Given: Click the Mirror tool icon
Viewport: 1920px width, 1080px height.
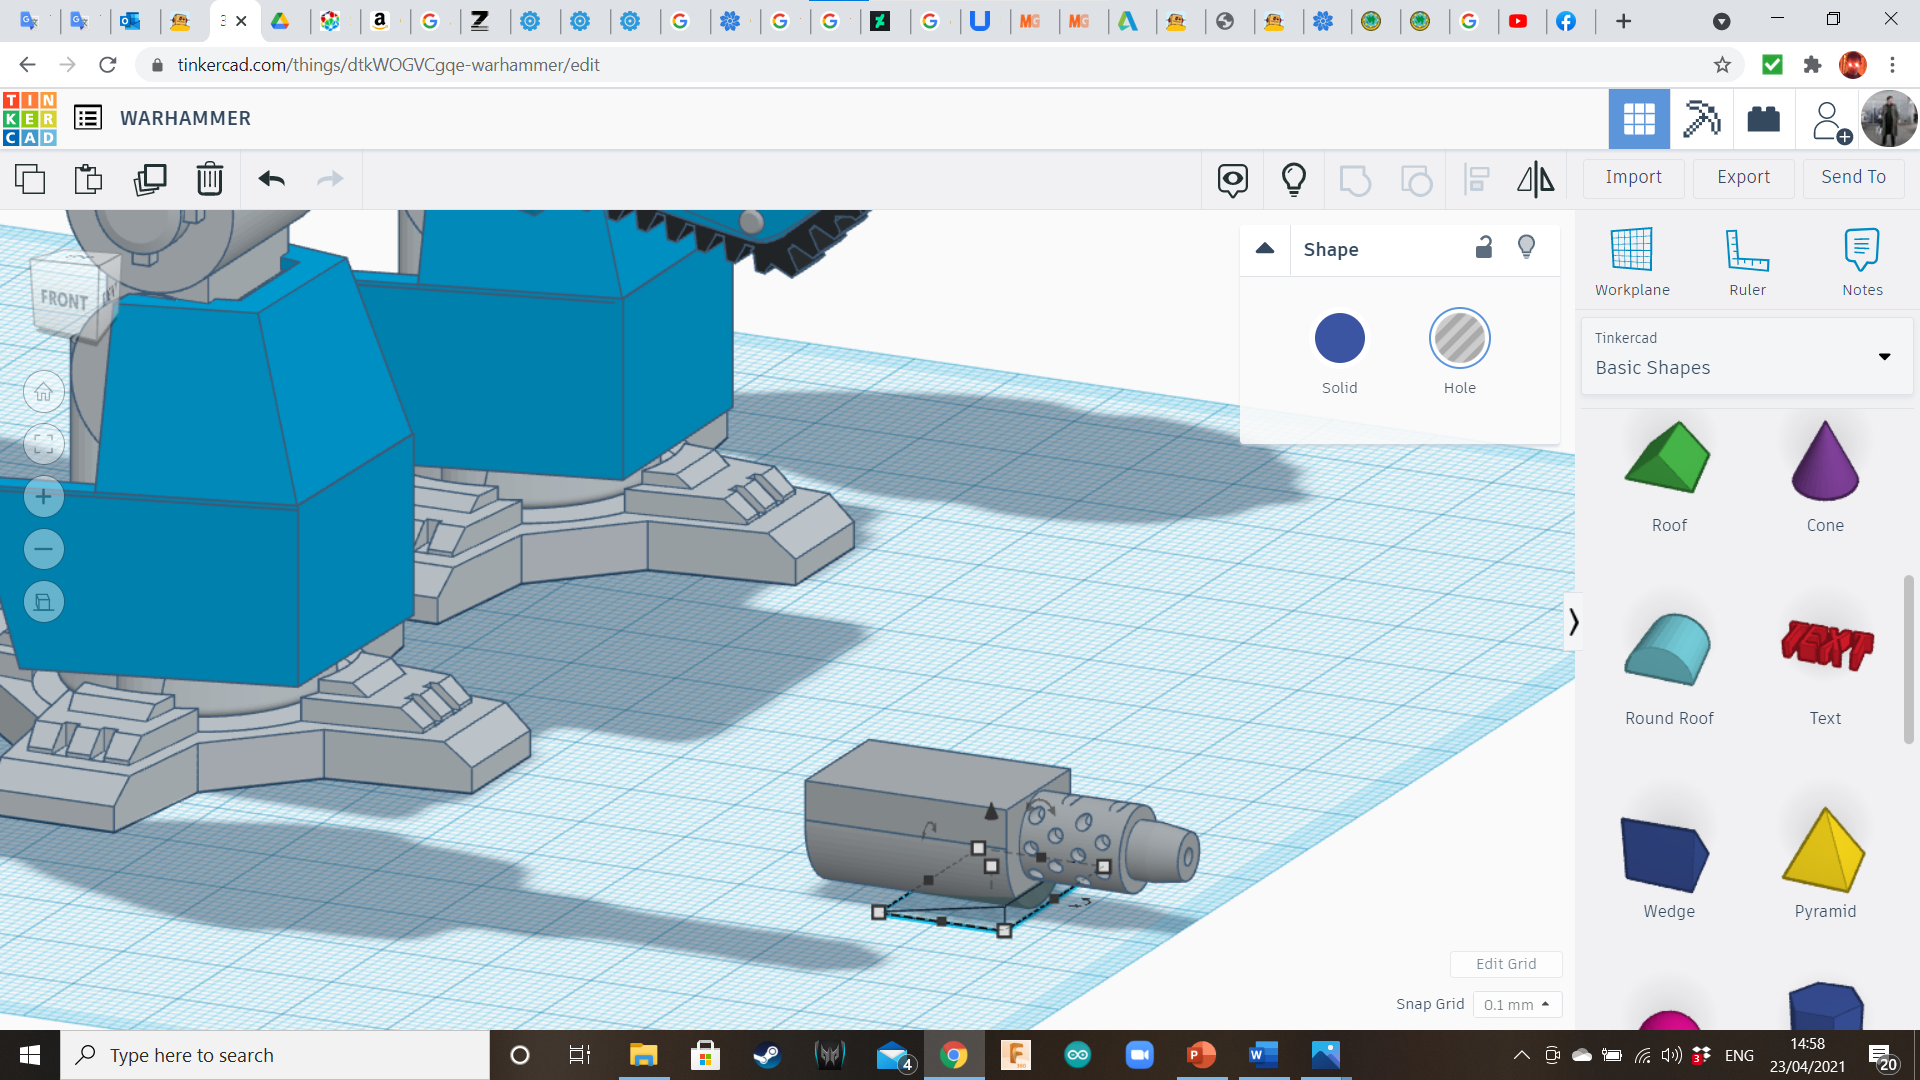Looking at the screenshot, I should (1535, 179).
